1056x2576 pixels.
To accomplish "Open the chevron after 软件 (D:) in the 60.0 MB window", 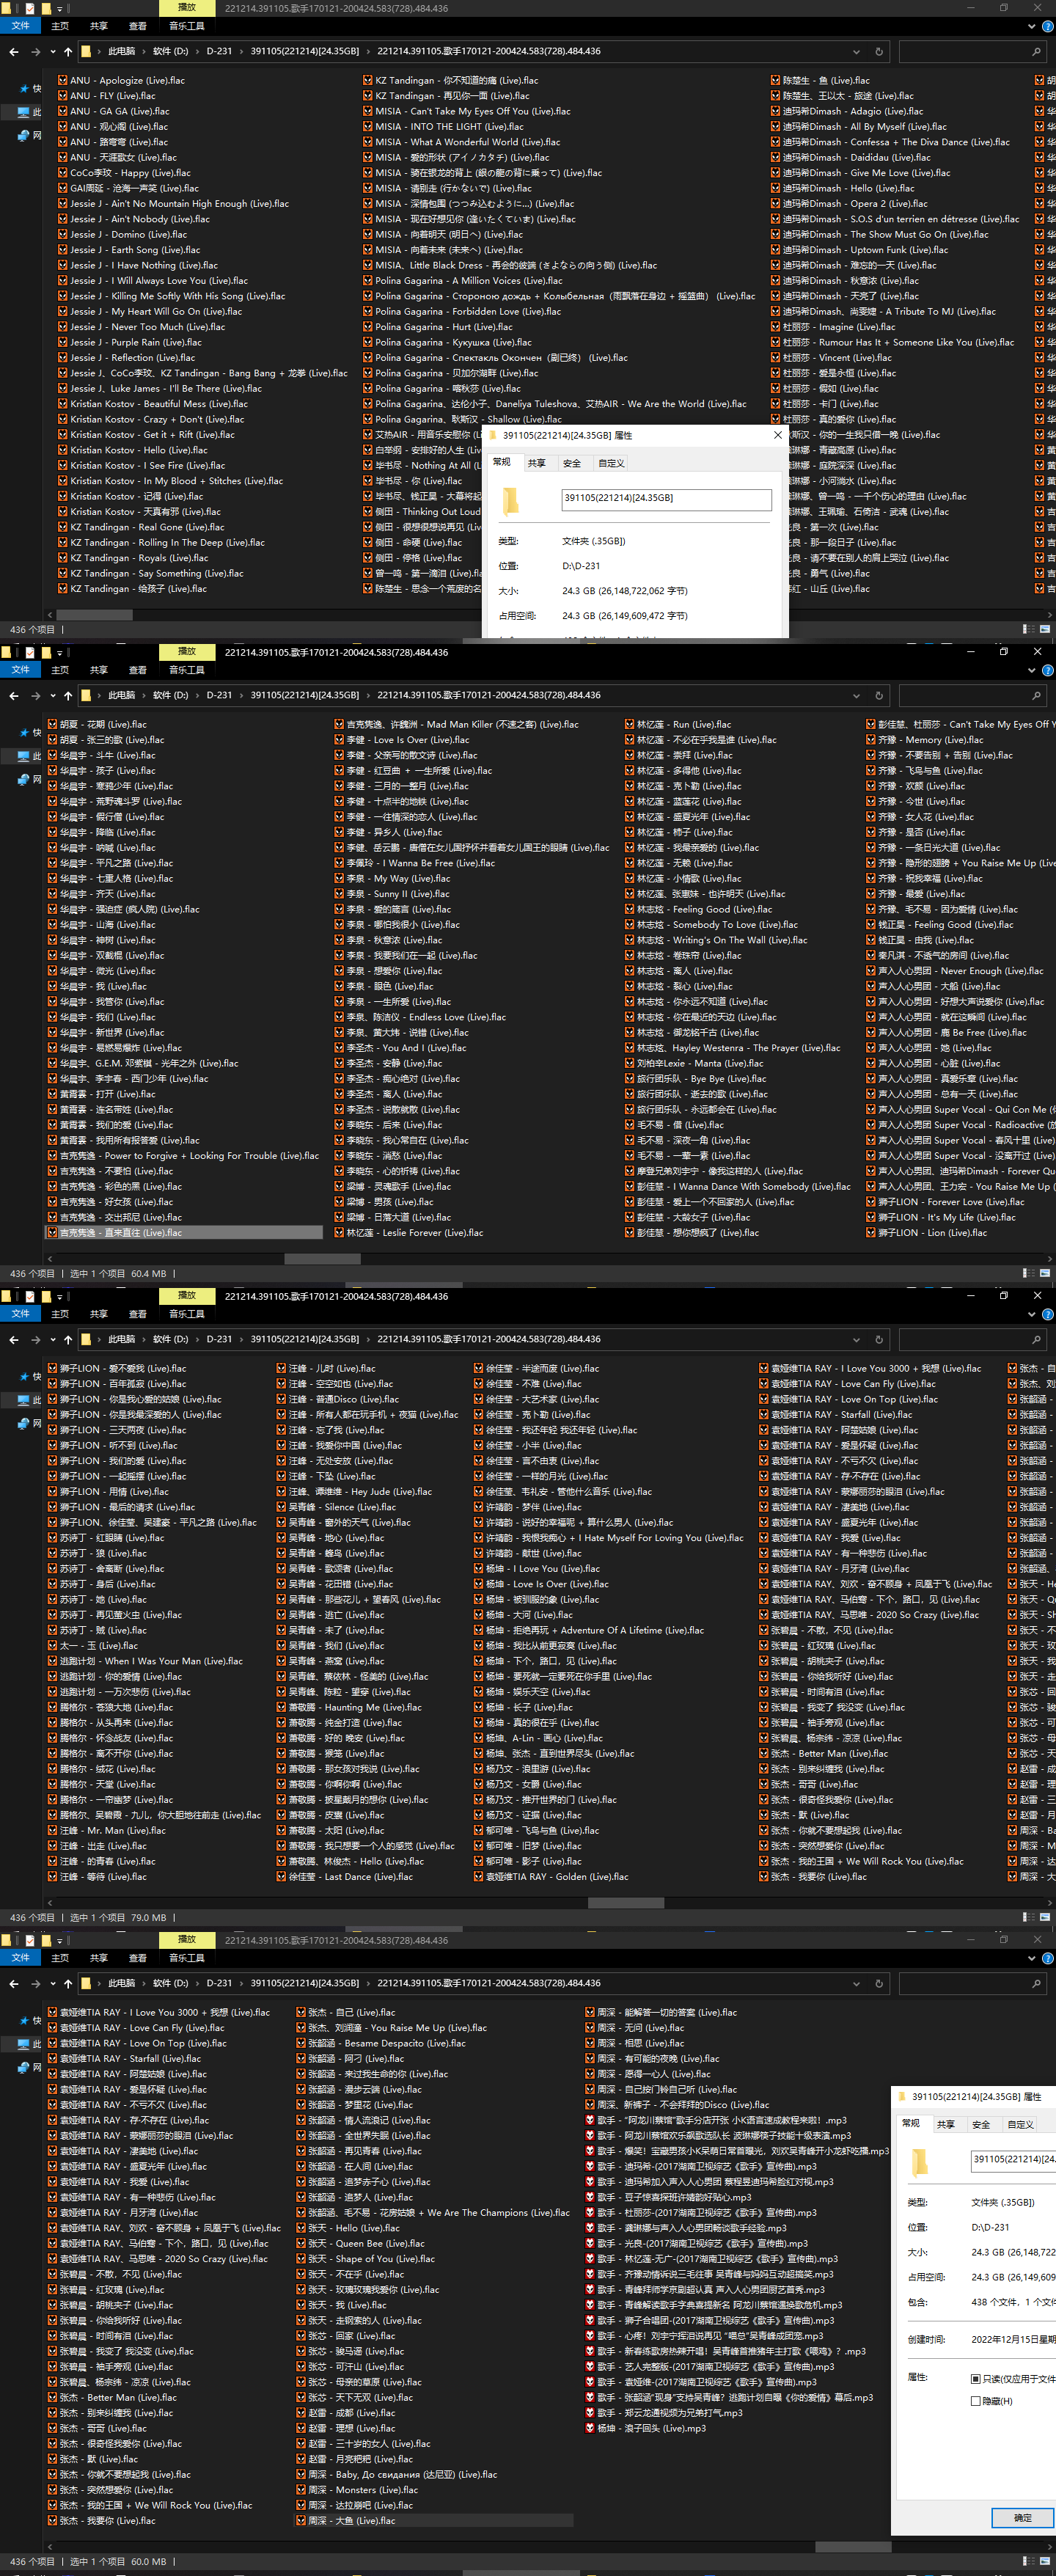I will point(197,1983).
